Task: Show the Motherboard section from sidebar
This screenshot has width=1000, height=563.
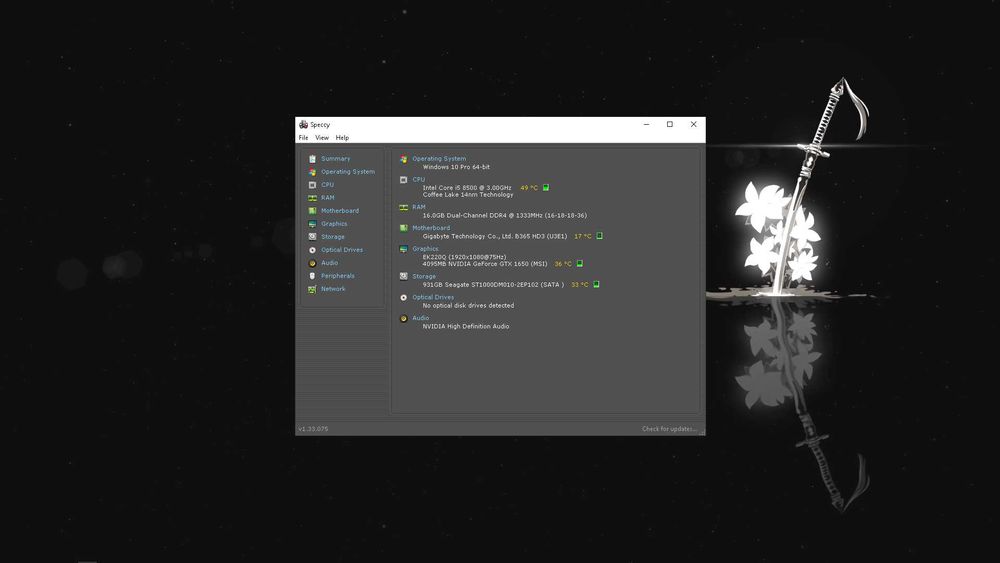Action: pyautogui.click(x=340, y=211)
